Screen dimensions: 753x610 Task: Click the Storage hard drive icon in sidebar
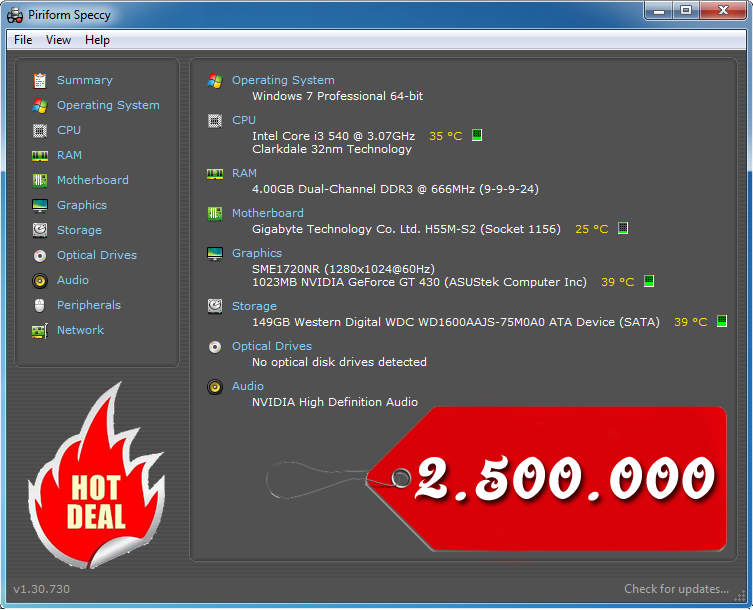pos(40,231)
